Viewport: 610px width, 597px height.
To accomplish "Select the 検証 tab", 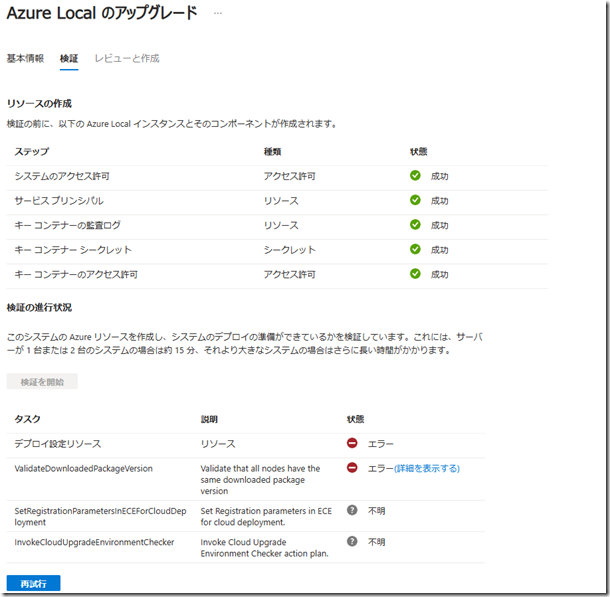I will [69, 58].
